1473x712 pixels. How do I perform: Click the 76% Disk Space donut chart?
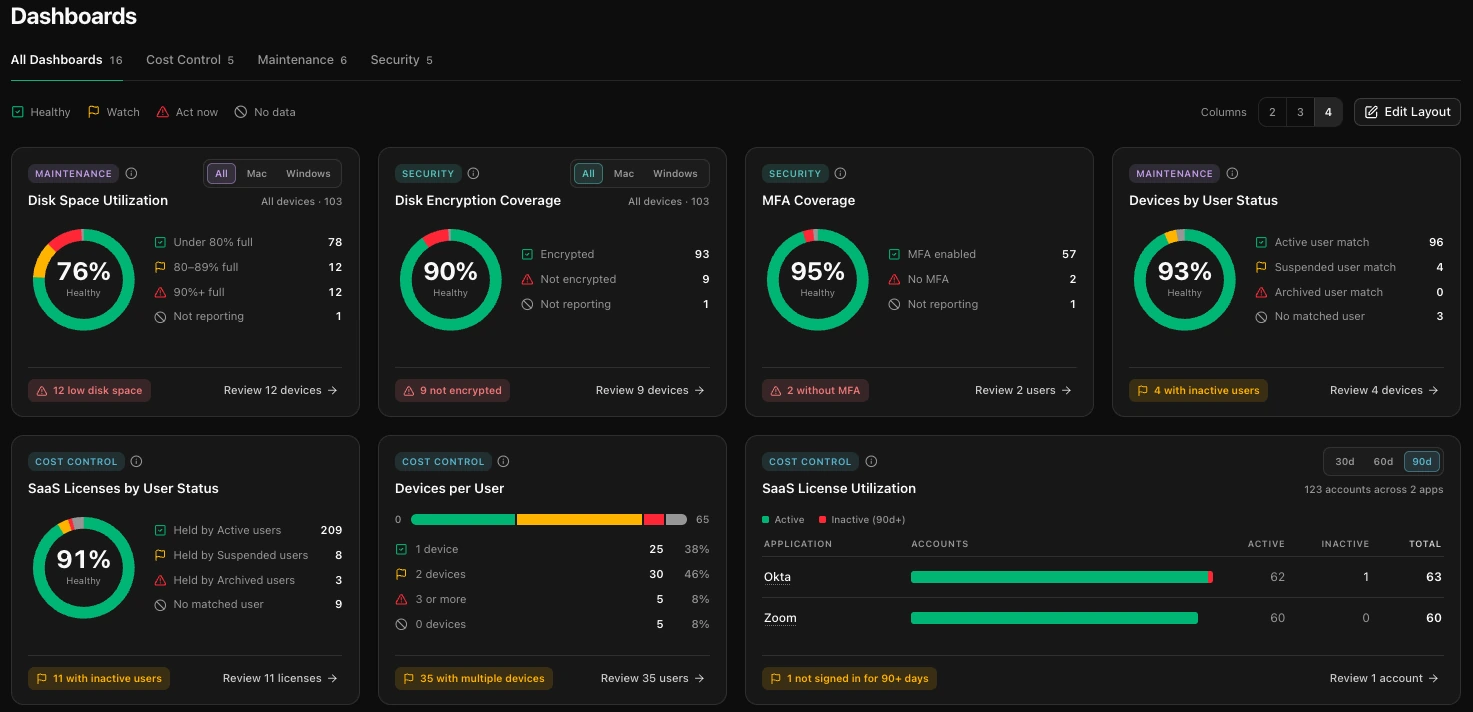point(84,279)
